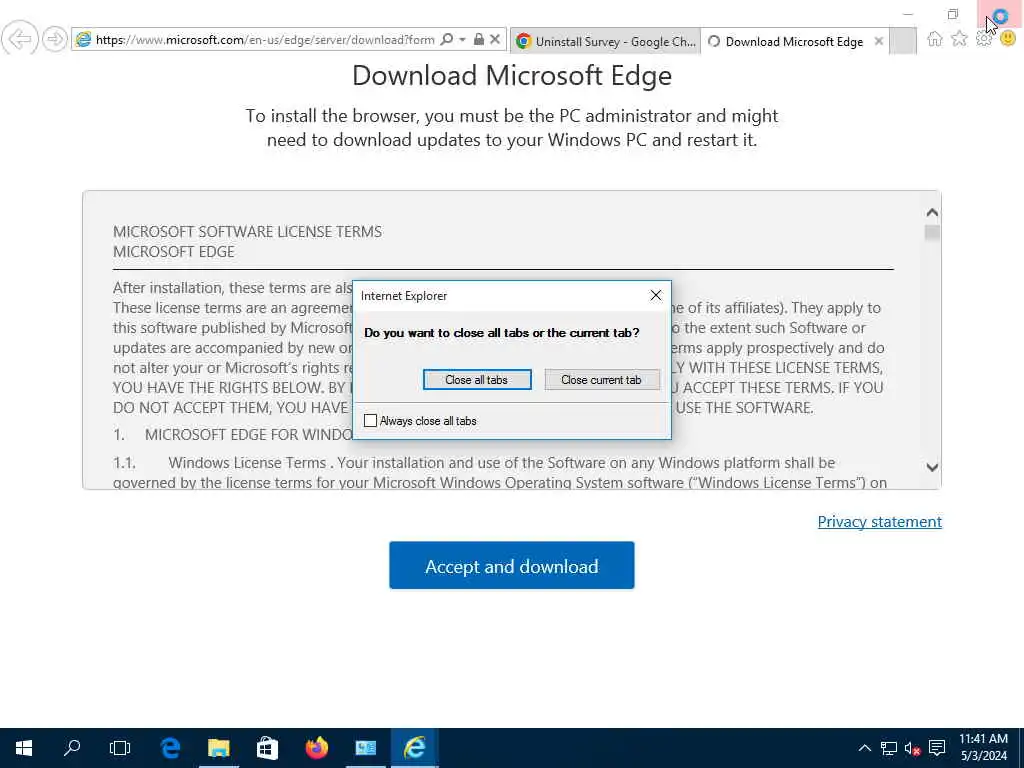Image resolution: width=1024 pixels, height=768 pixels.
Task: Click the browser Forward arrow button
Action: pos(55,39)
